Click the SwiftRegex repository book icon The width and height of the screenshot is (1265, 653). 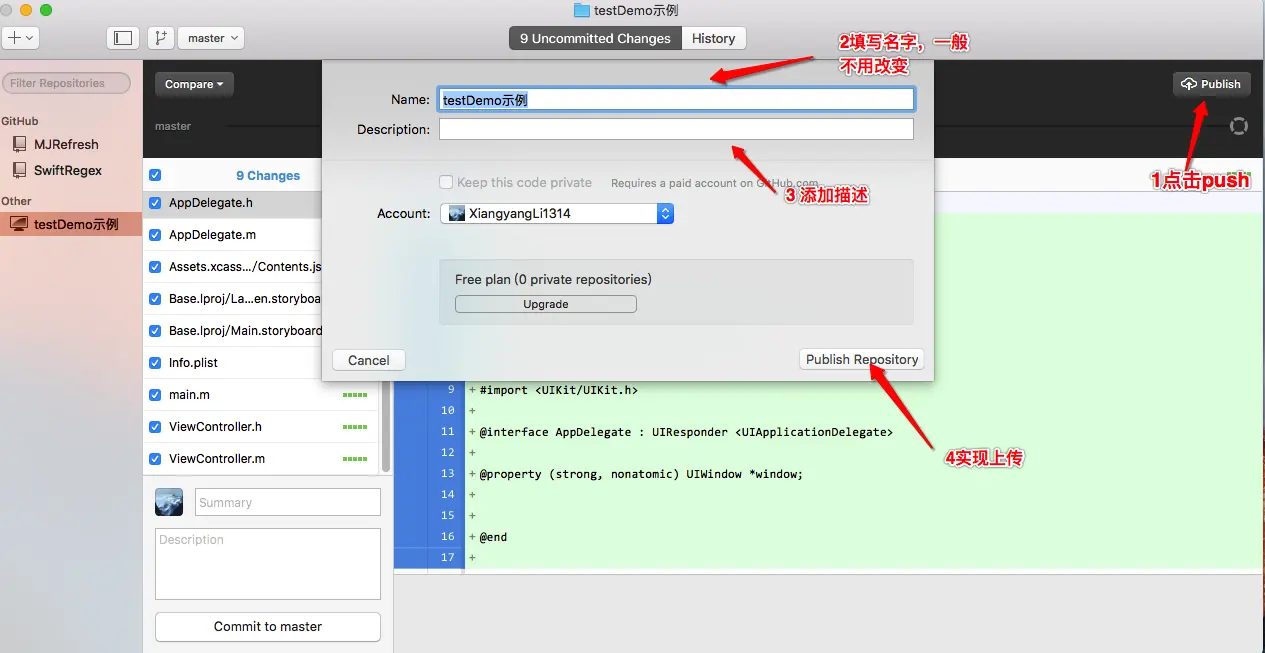[19, 170]
